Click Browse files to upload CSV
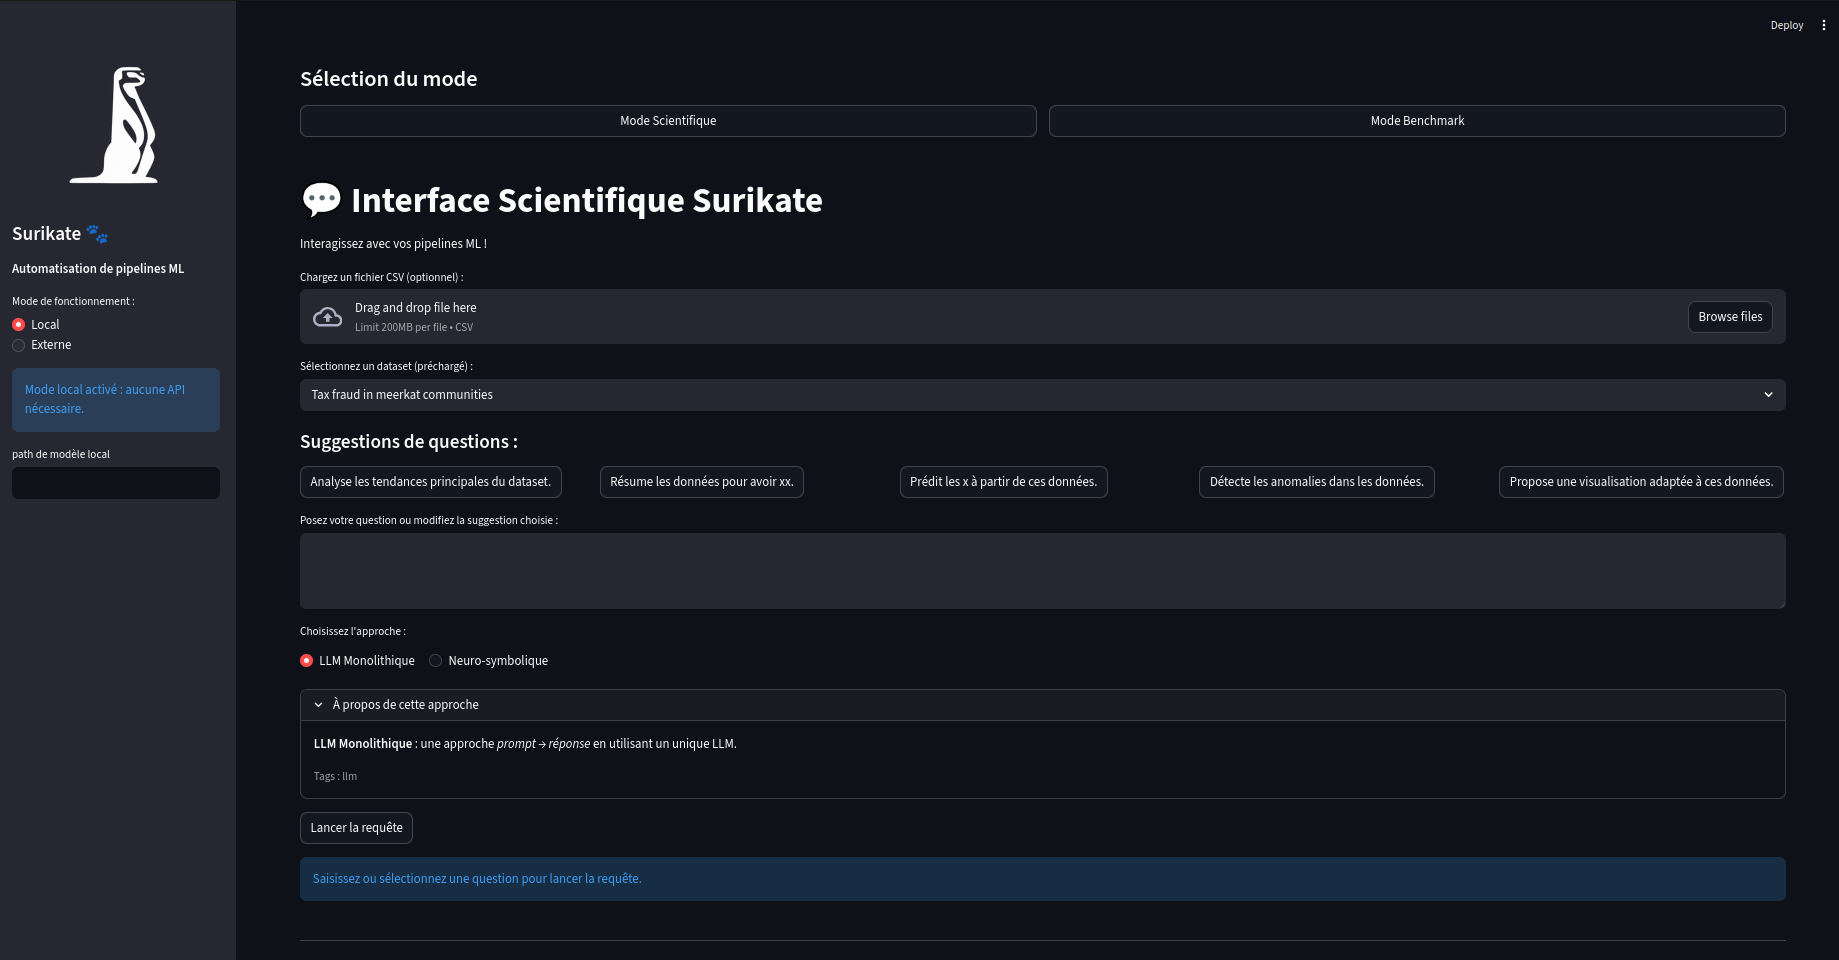This screenshot has height=960, width=1839. coord(1730,317)
